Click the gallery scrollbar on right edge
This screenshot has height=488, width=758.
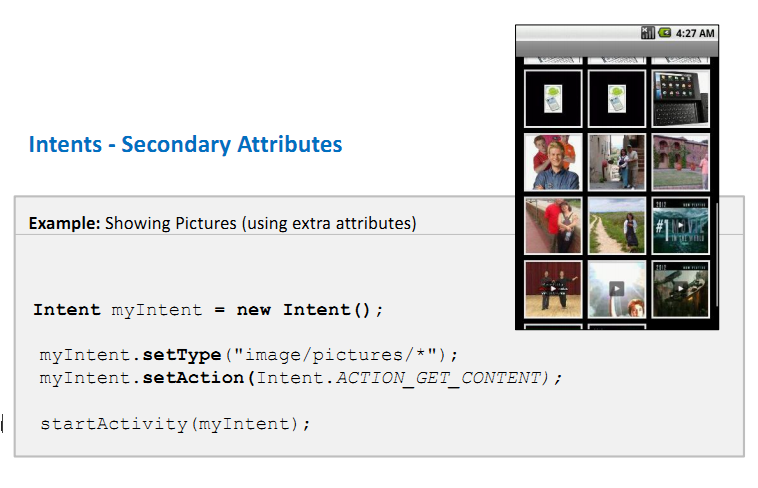click(716, 254)
